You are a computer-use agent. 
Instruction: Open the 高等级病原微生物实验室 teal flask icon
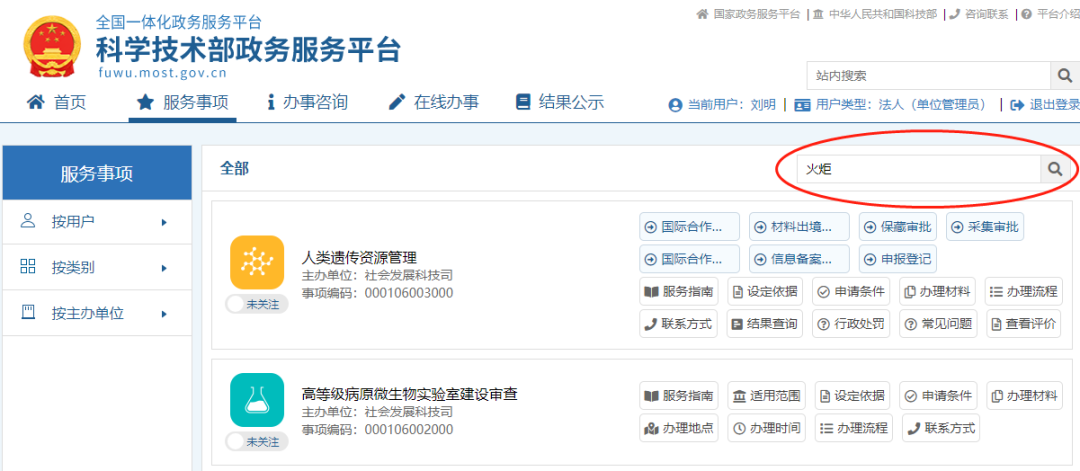[257, 400]
